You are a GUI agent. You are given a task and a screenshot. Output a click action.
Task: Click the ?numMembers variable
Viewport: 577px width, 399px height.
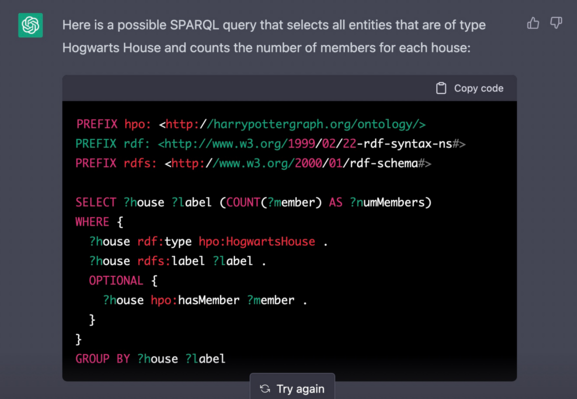(387, 202)
